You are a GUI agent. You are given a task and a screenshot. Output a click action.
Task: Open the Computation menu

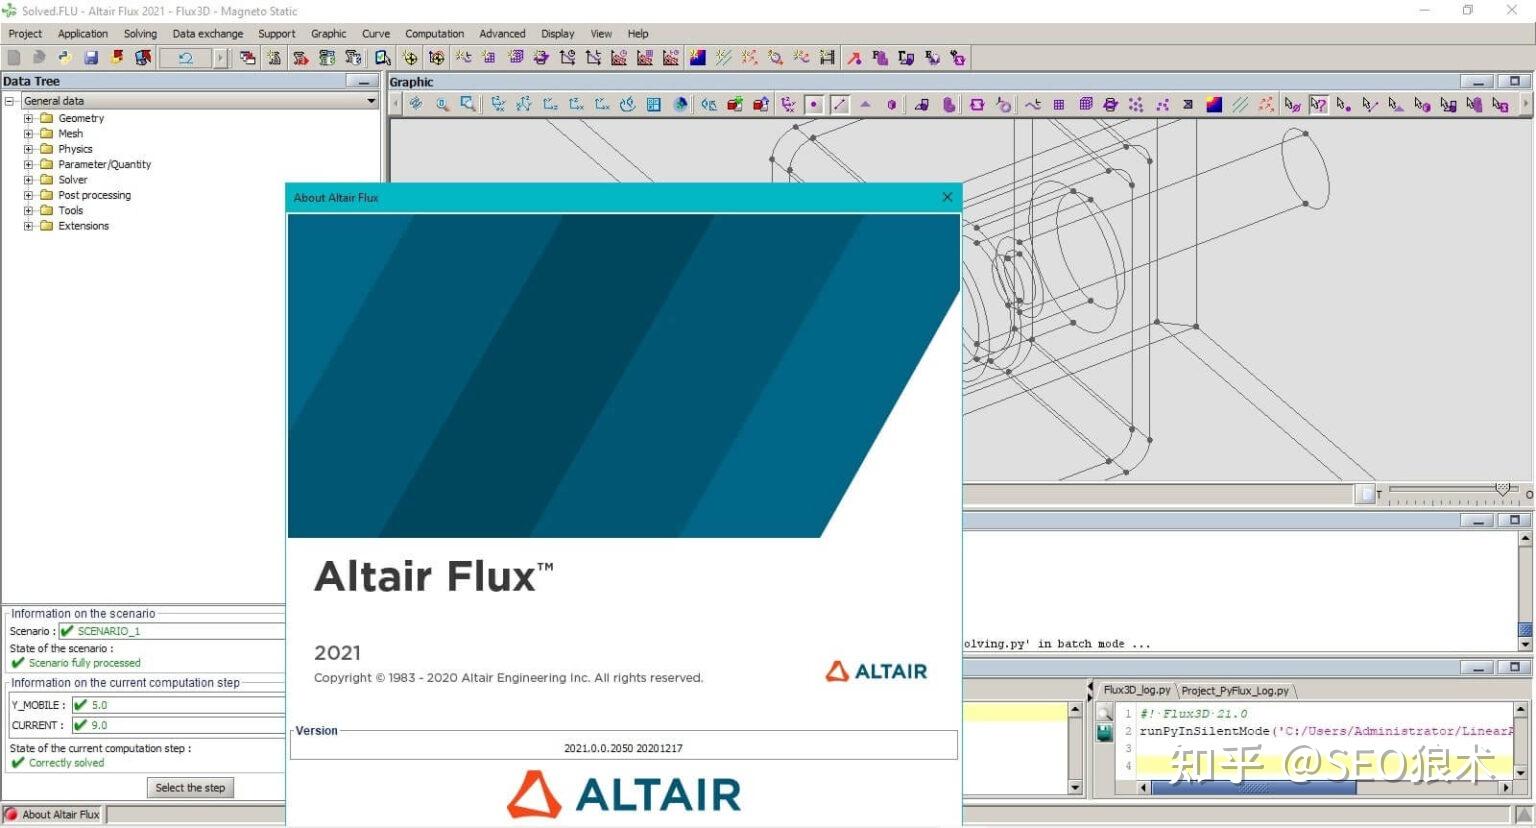pos(434,33)
